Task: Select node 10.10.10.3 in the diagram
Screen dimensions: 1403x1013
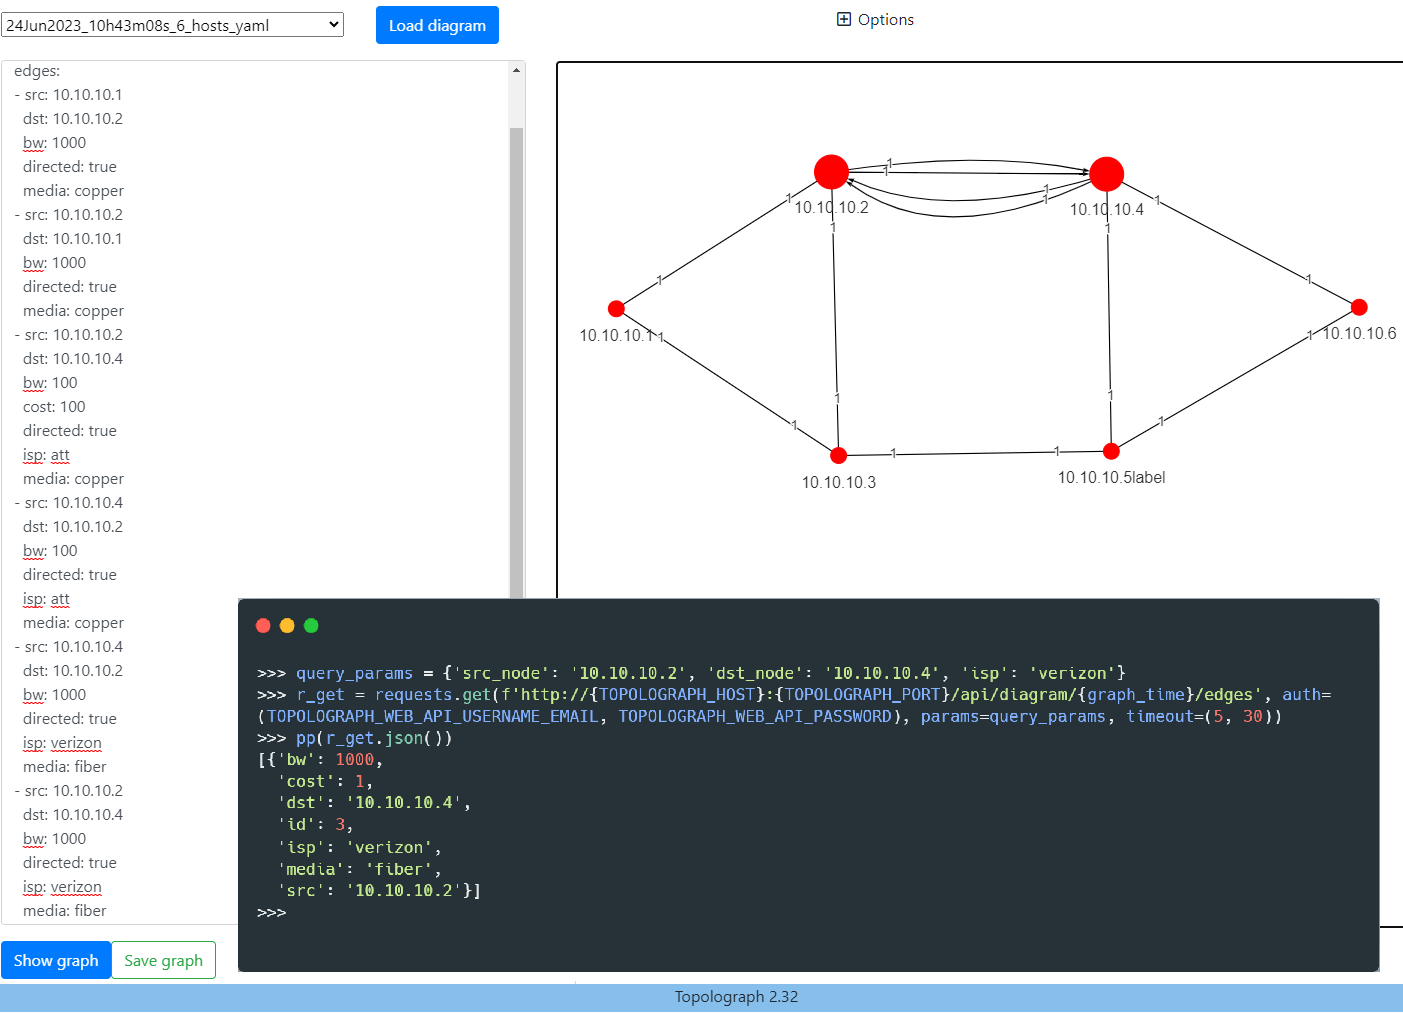Action: (838, 454)
